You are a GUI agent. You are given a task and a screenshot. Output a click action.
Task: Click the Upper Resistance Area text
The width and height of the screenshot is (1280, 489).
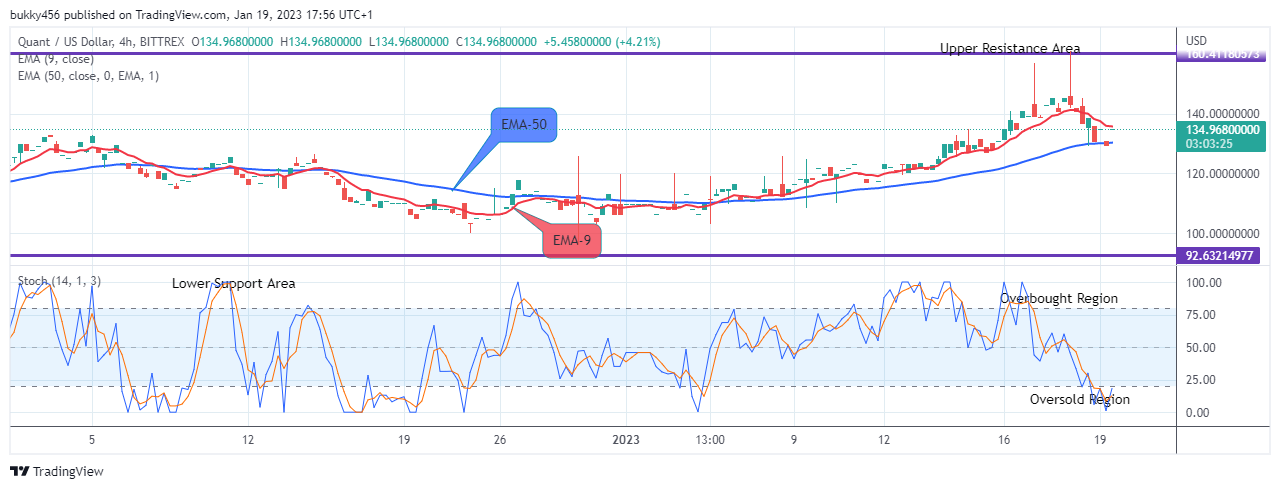click(x=1010, y=48)
